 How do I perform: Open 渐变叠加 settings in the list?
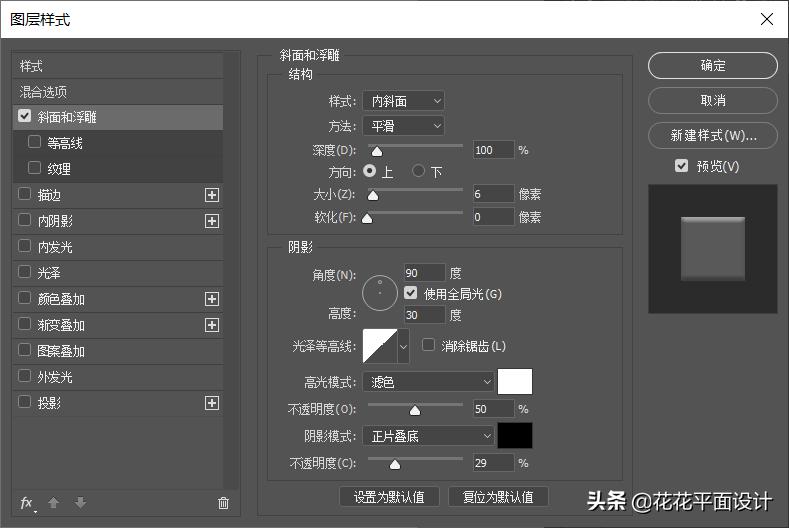point(61,325)
